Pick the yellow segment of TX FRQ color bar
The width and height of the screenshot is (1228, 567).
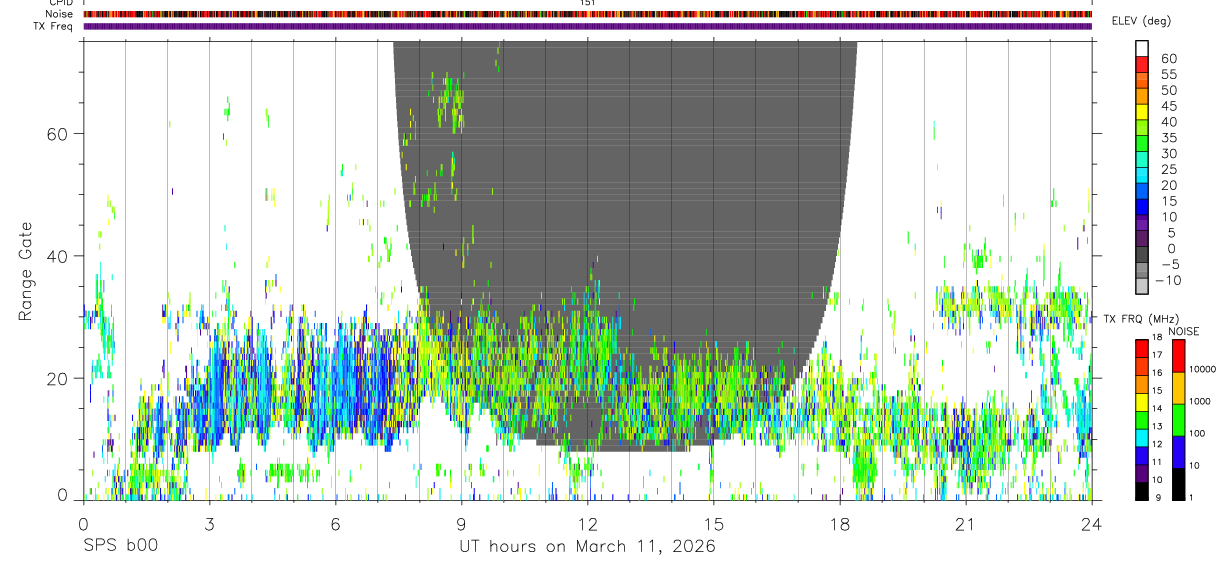click(x=1142, y=402)
